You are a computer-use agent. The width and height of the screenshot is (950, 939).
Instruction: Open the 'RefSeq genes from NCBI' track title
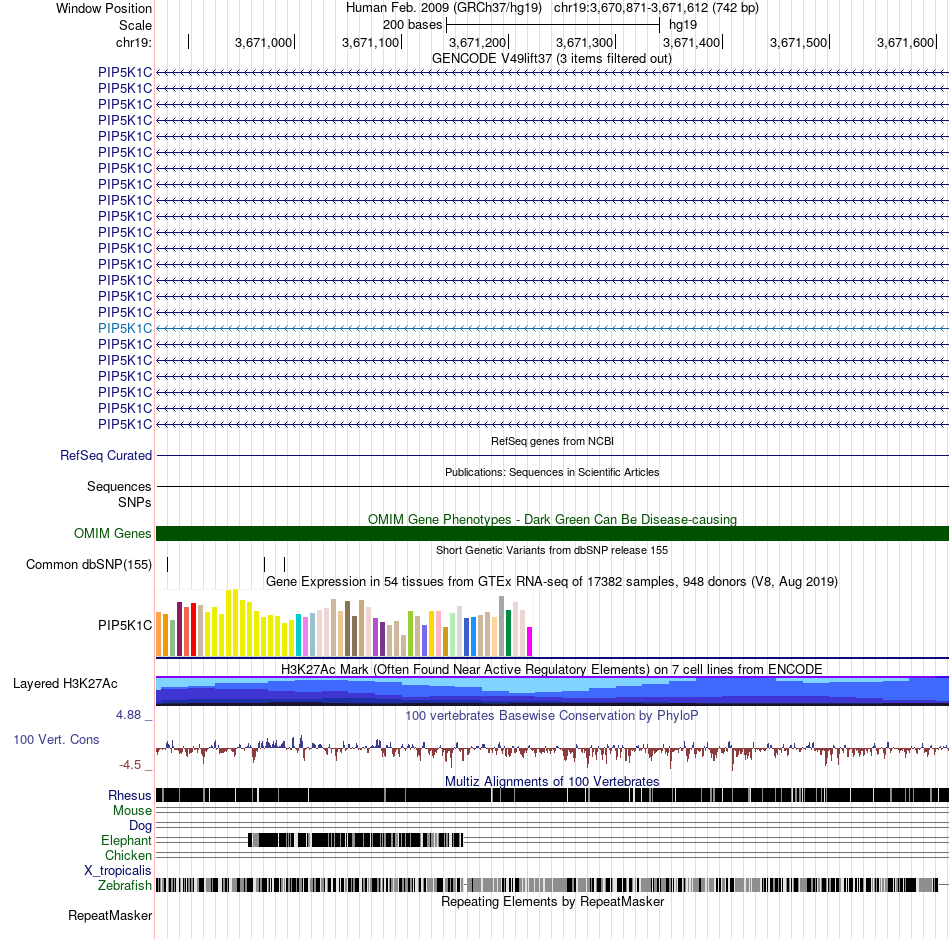click(552, 441)
